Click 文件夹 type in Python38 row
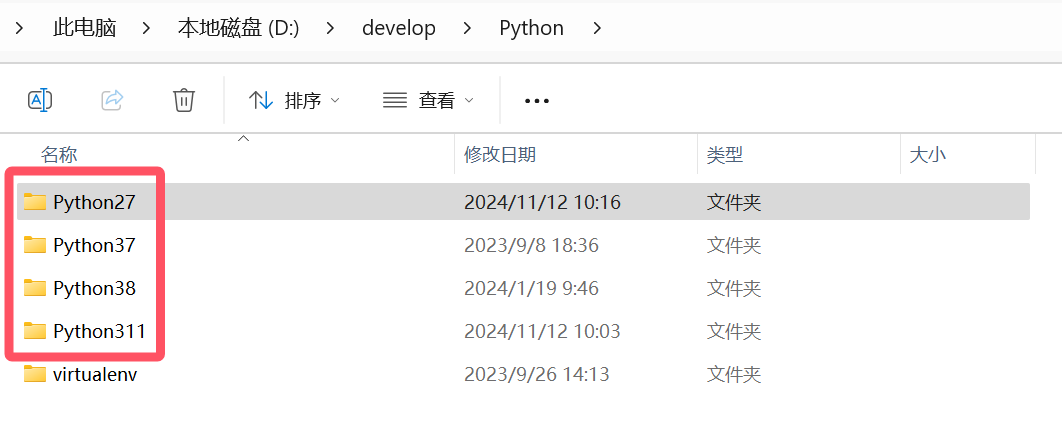Image resolution: width=1062 pixels, height=429 pixels. click(x=734, y=288)
